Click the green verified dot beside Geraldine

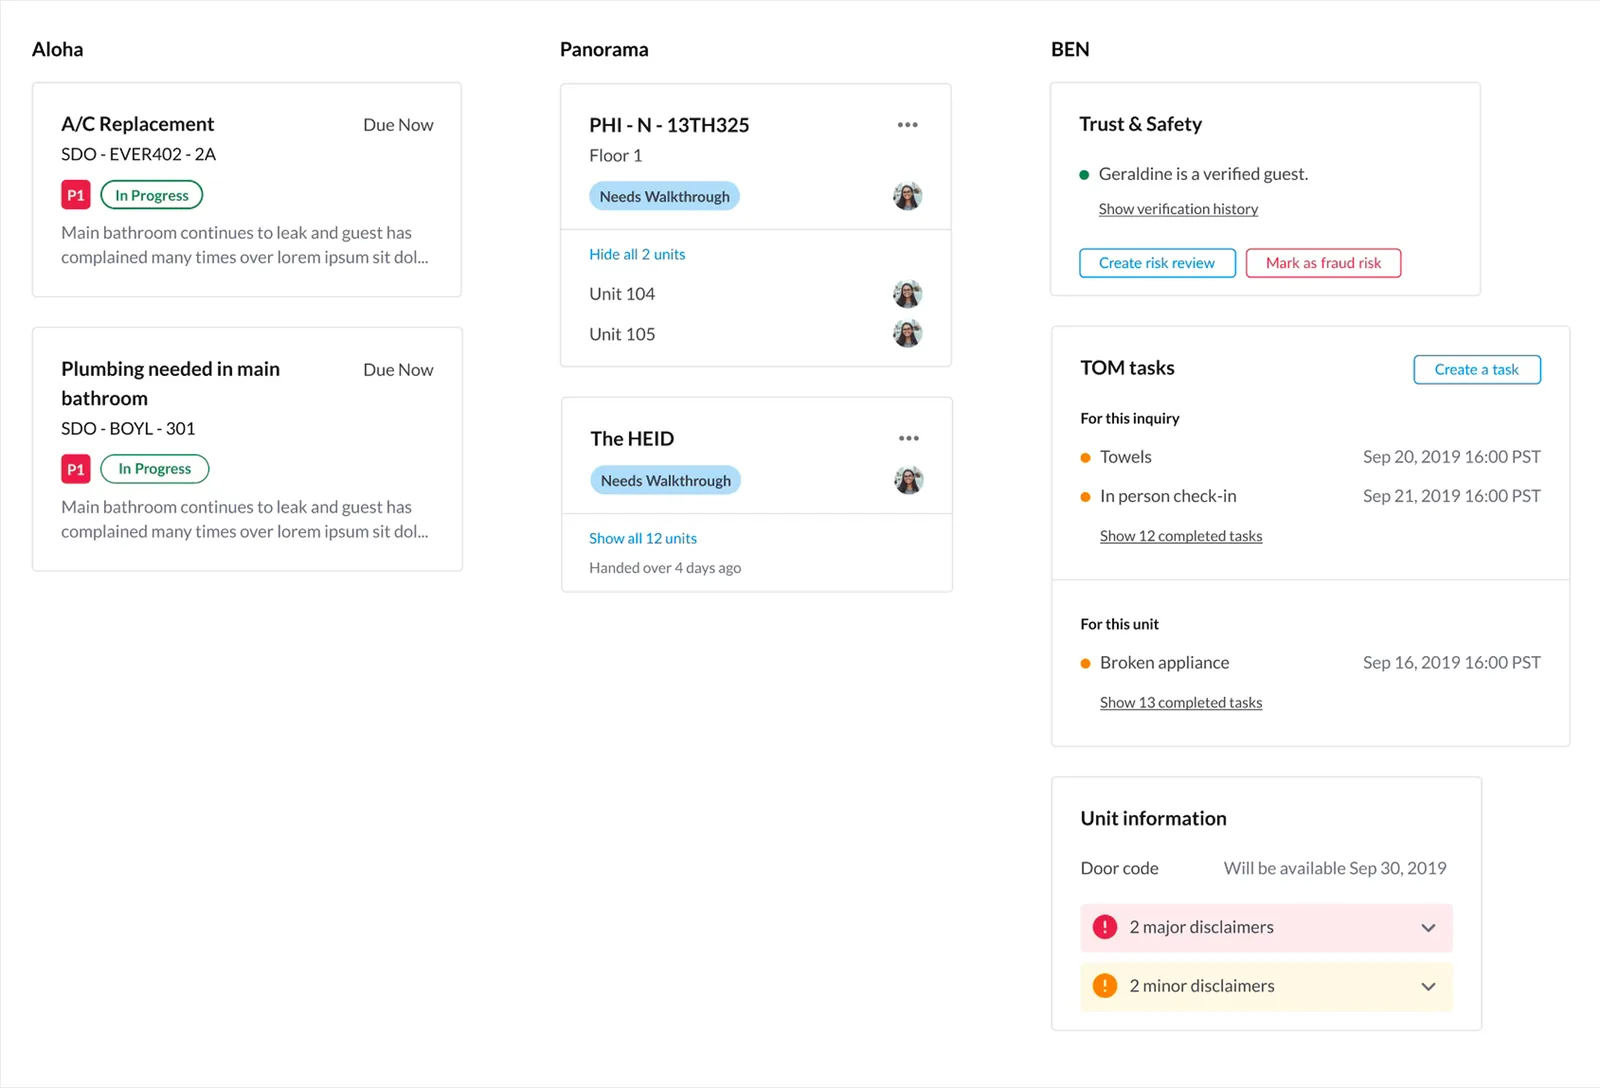[1084, 175]
